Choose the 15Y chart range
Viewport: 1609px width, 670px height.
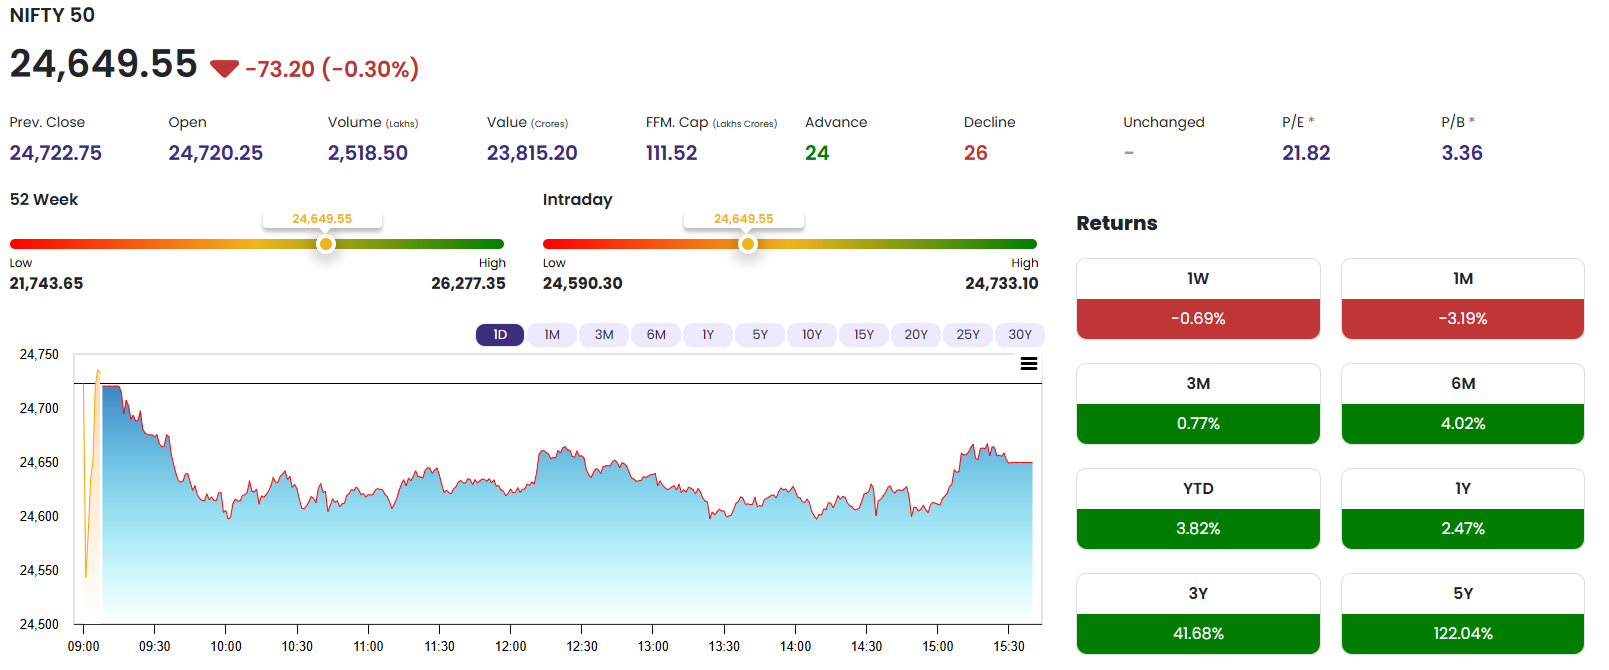864,335
